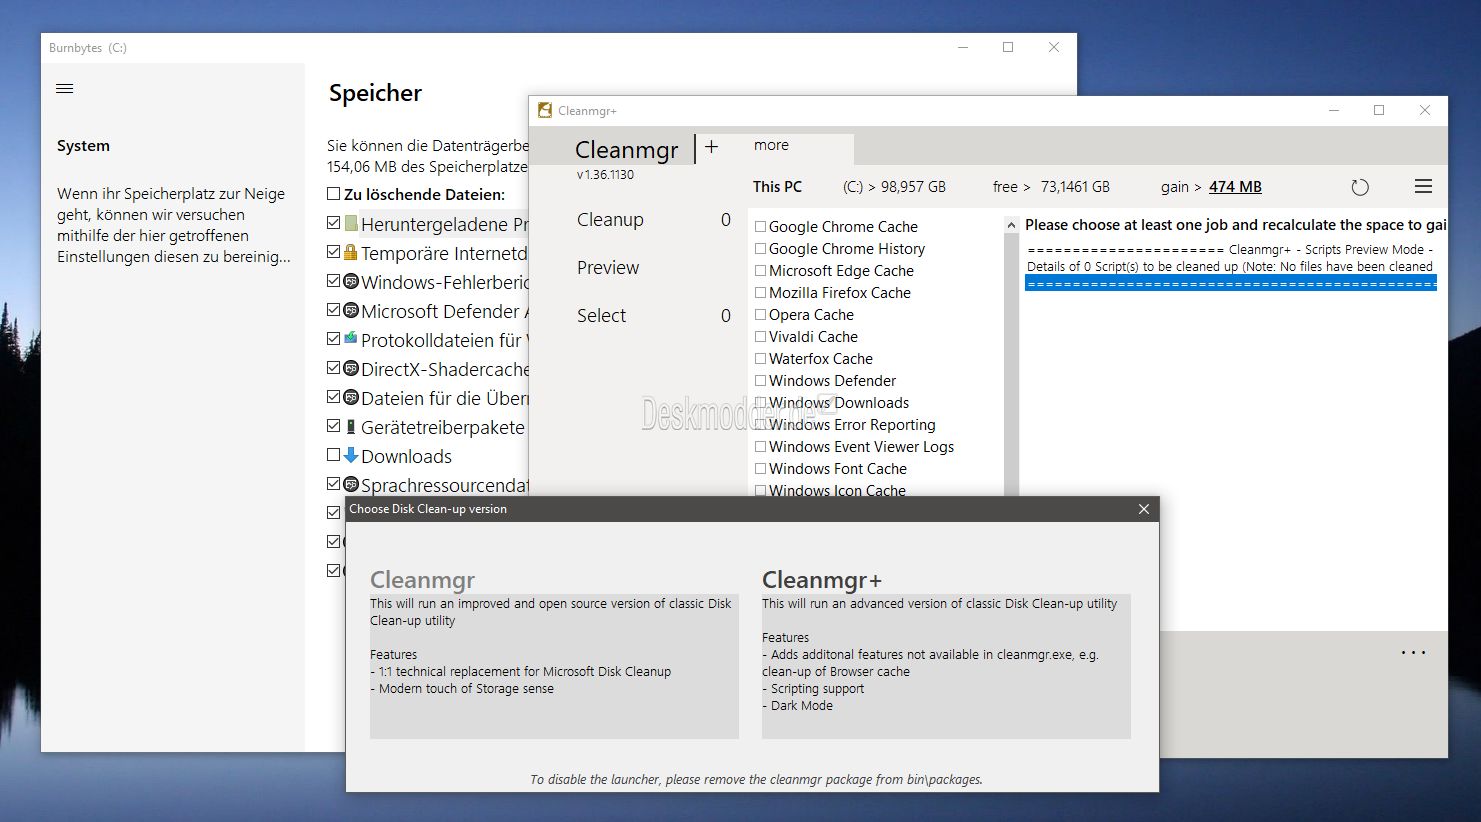
Task: Click the Cleanmgr main tab title
Action: click(x=626, y=150)
